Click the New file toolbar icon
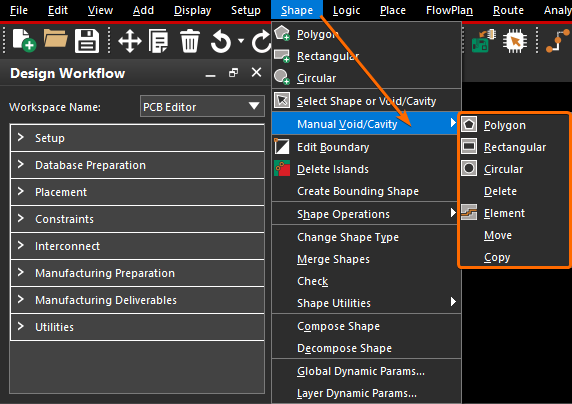This screenshot has width=572, height=404. 24,41
